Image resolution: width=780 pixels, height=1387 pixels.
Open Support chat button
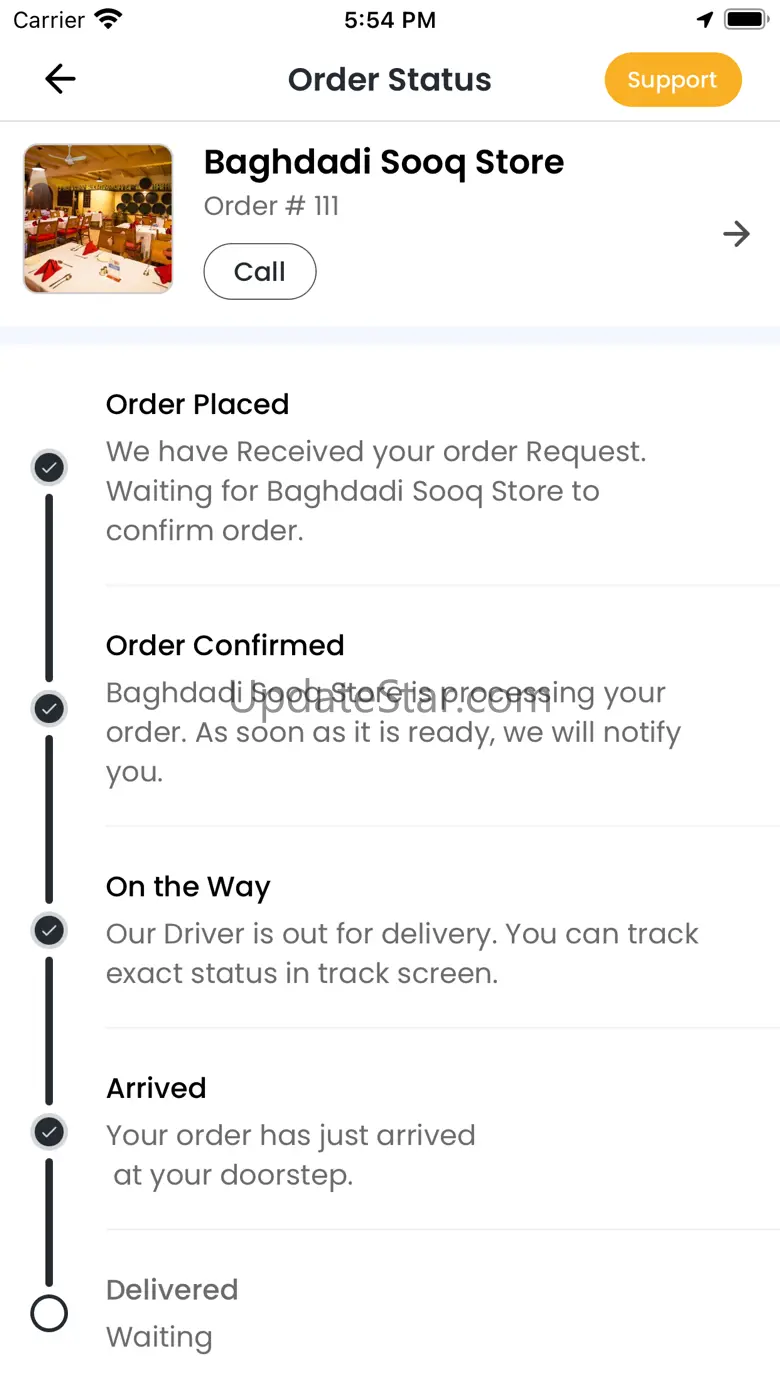point(673,80)
